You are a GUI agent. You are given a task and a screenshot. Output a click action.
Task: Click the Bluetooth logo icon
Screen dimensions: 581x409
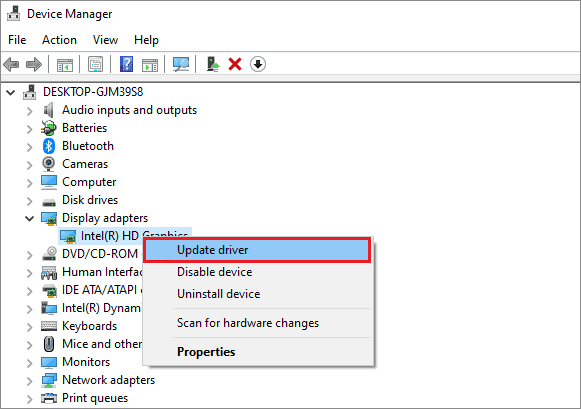(49, 146)
